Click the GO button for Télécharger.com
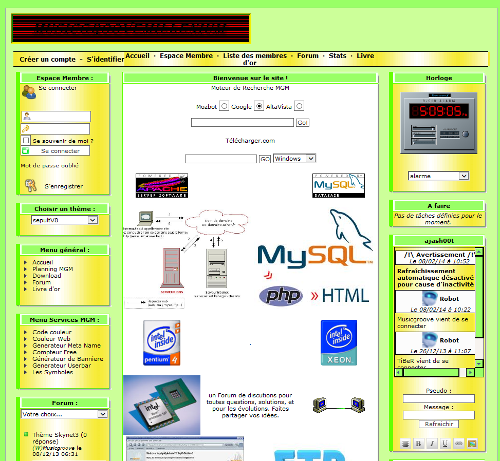 pyautogui.click(x=265, y=159)
